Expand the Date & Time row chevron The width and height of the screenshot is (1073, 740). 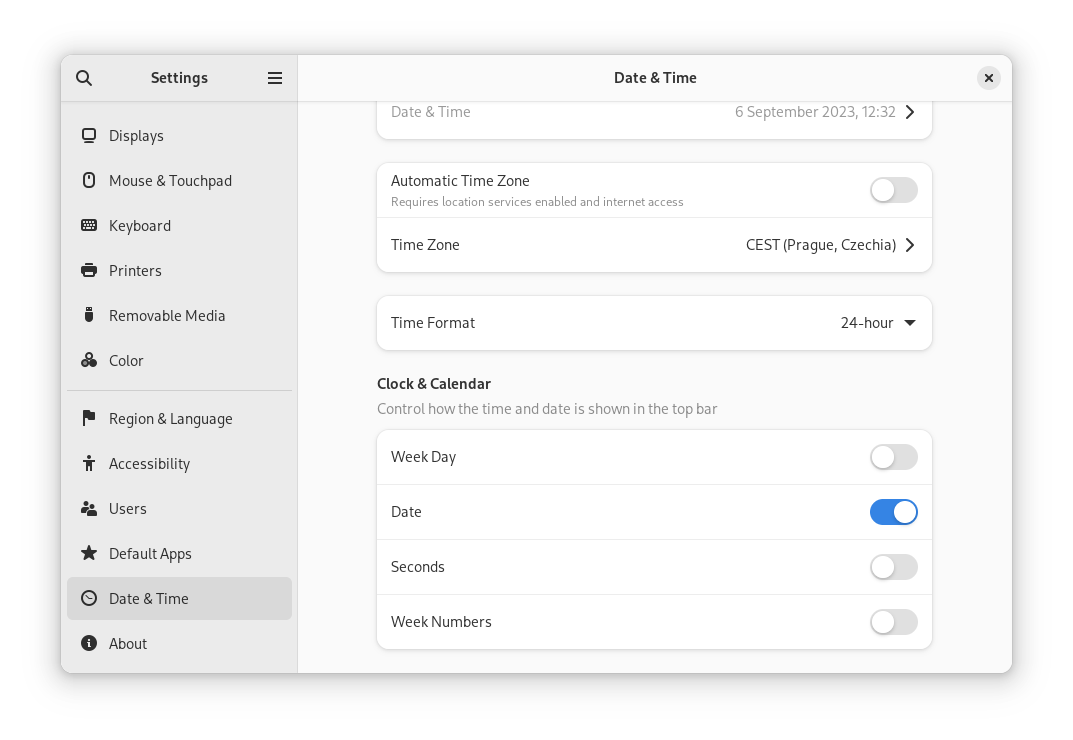(x=910, y=112)
